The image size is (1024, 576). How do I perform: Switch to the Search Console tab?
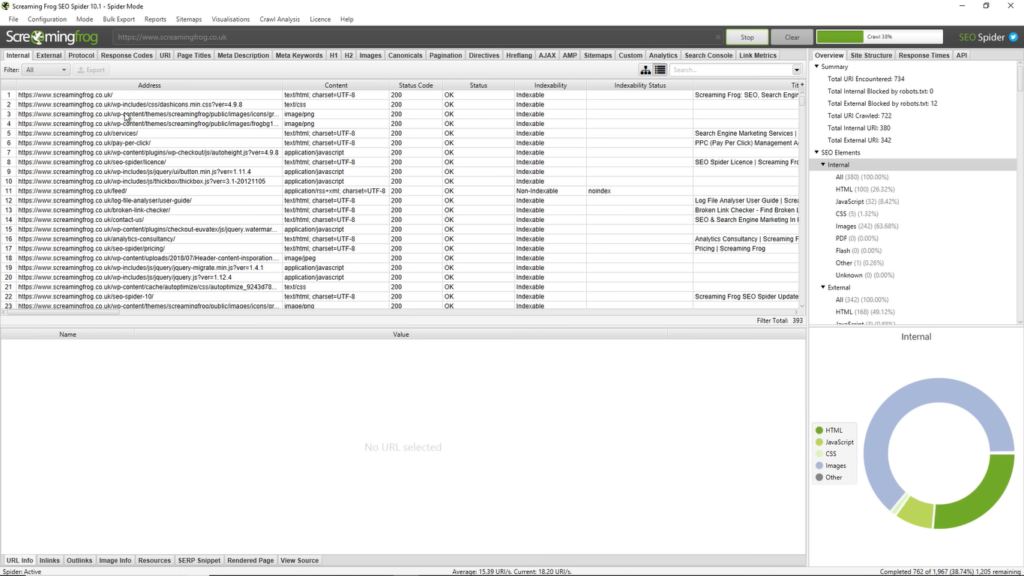(x=709, y=56)
